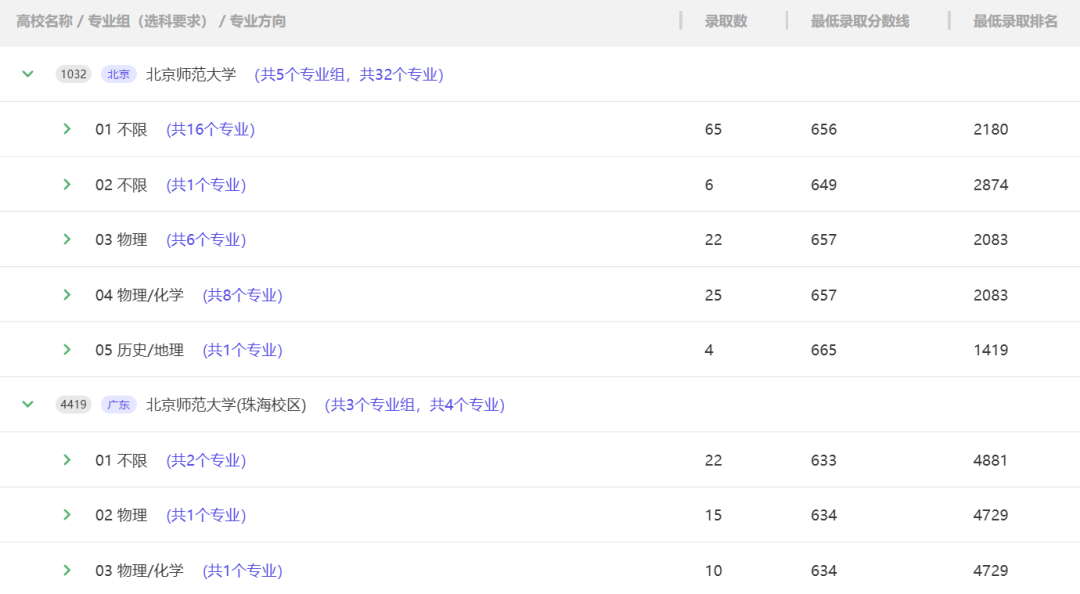Click the 4419 school code badge
1080x594 pixels.
(73, 404)
